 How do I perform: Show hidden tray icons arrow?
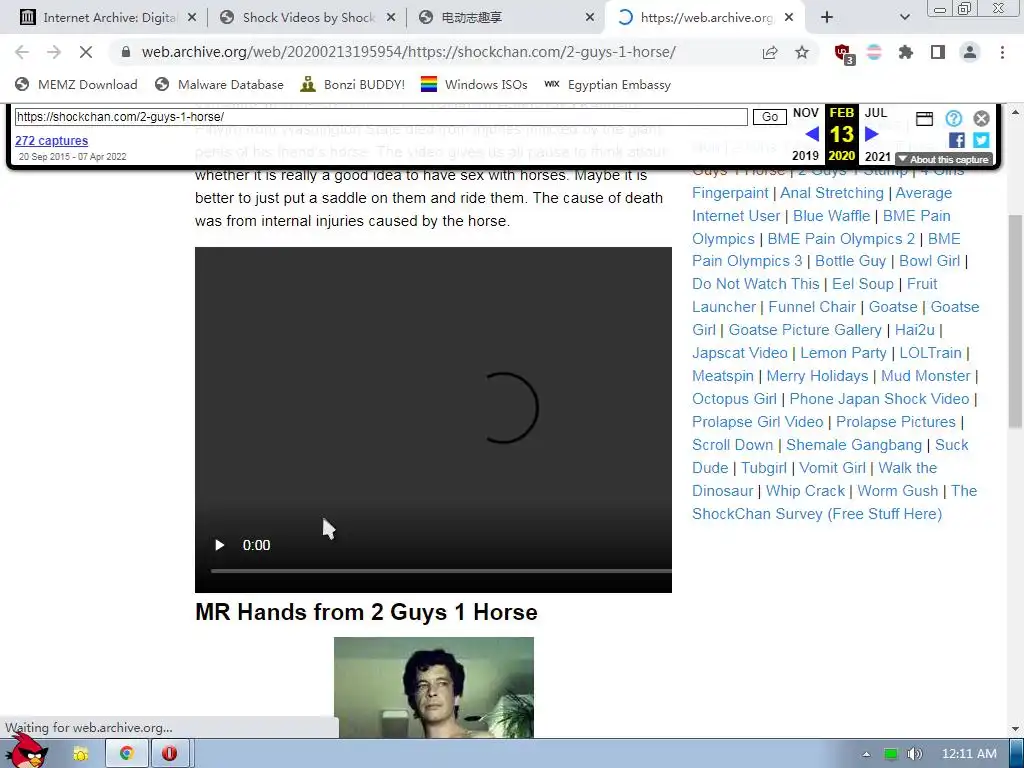(x=866, y=754)
